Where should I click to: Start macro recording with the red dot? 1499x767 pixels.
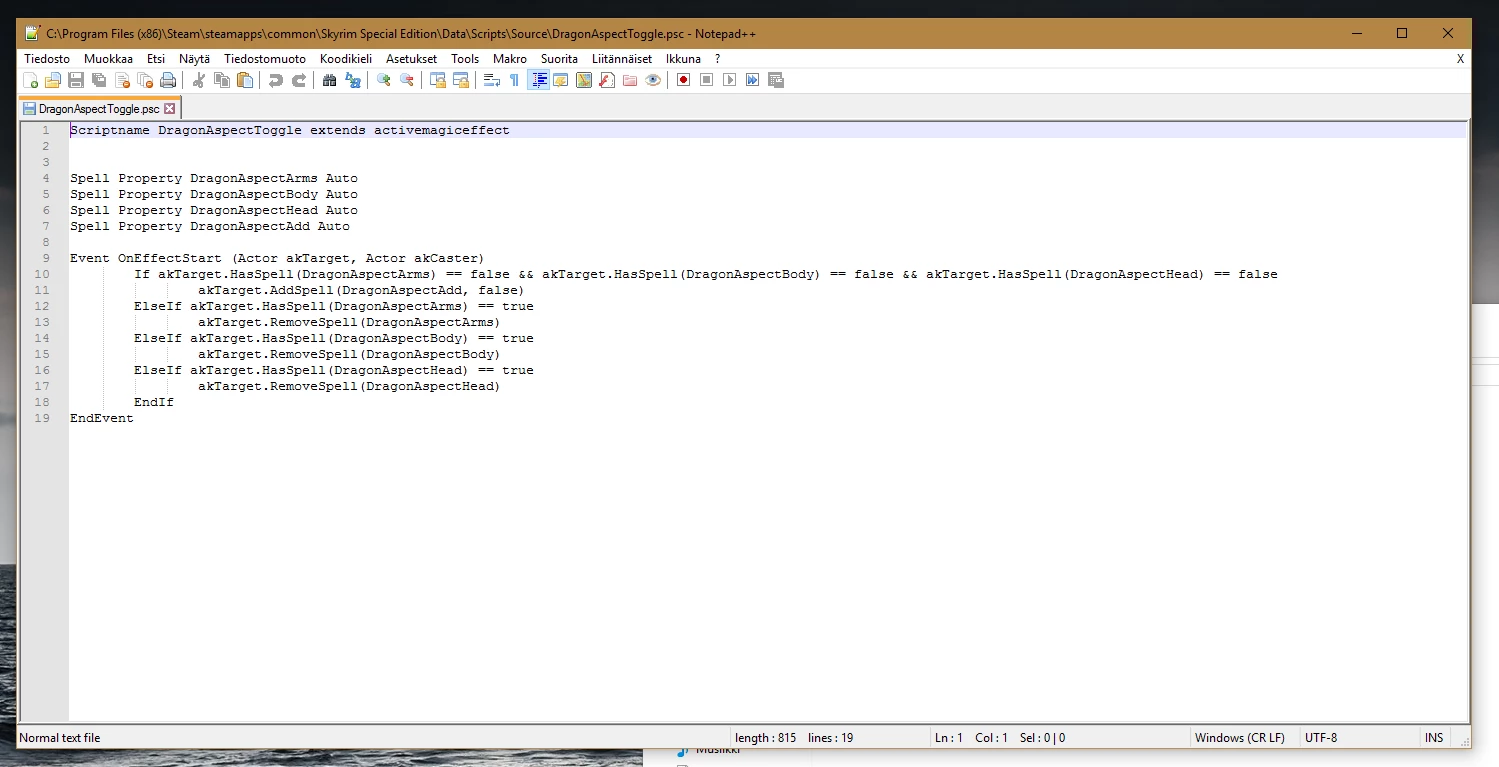tap(684, 80)
